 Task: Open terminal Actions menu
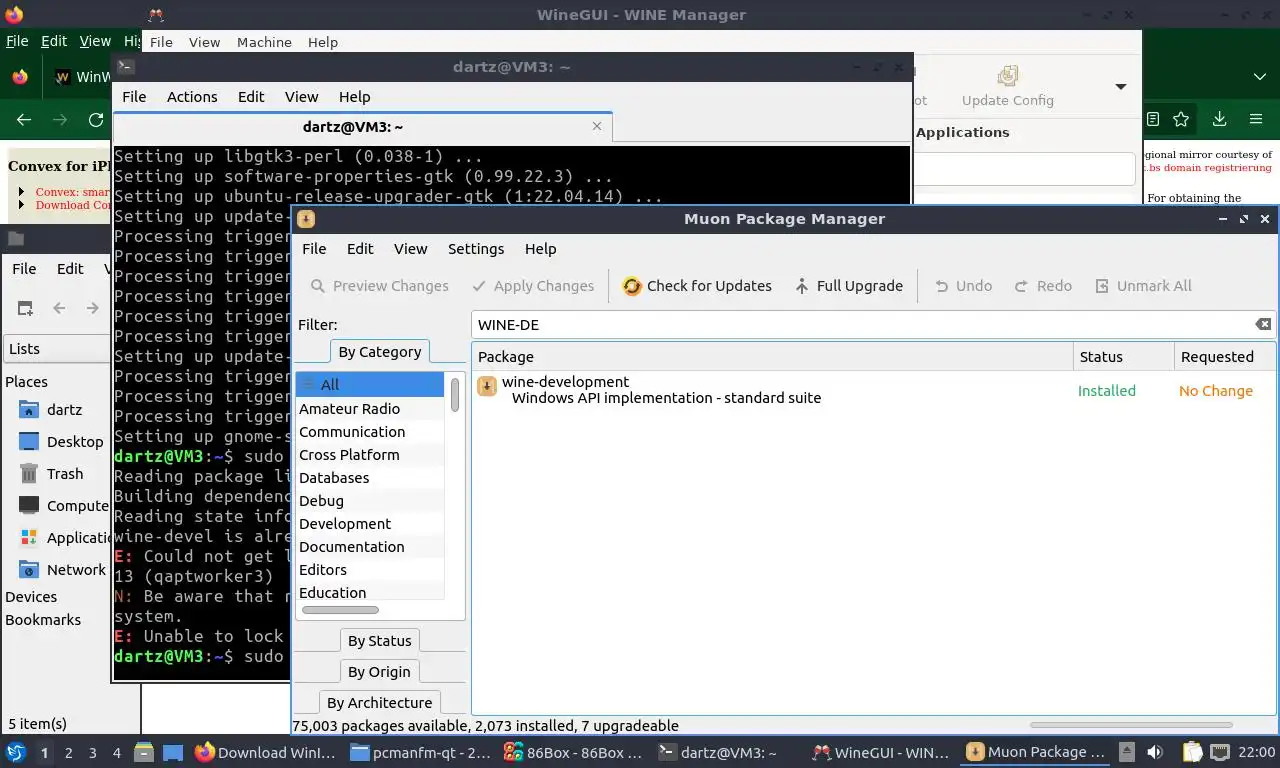point(192,97)
